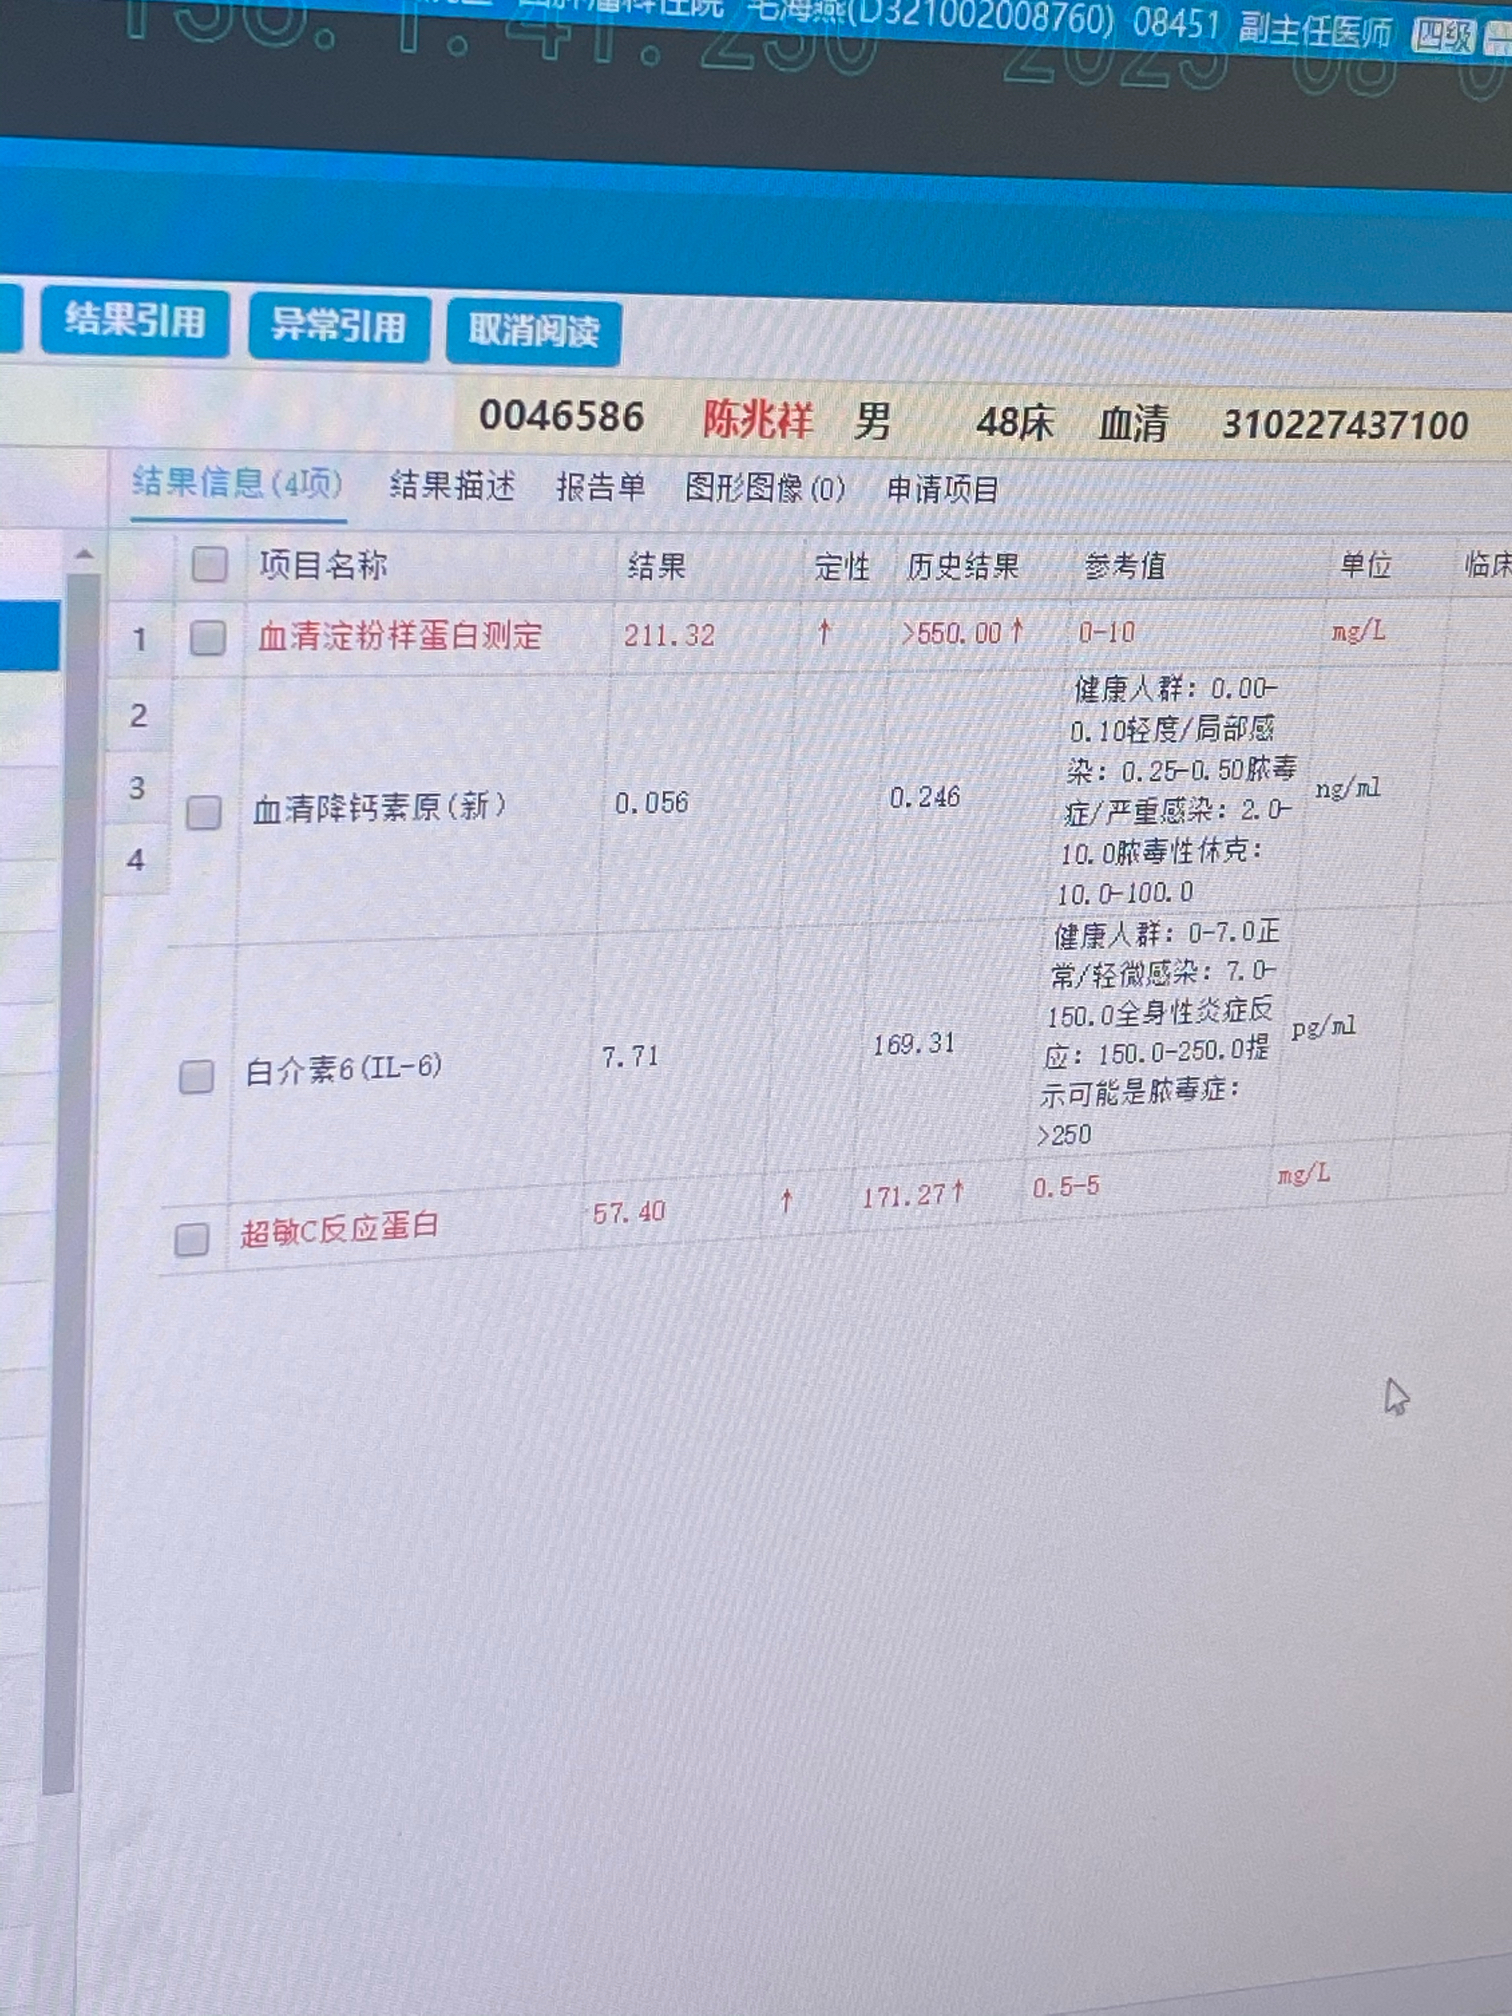Select patient ID 0046586
Viewport: 1512px width, 2016px height.
[x=562, y=416]
